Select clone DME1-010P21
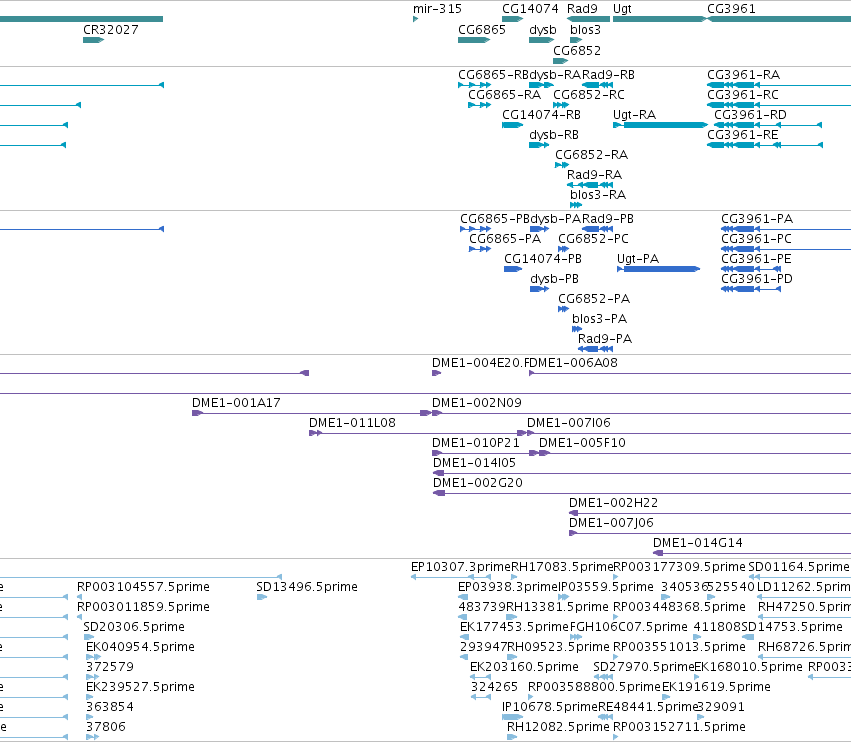851x742 pixels. point(475,443)
